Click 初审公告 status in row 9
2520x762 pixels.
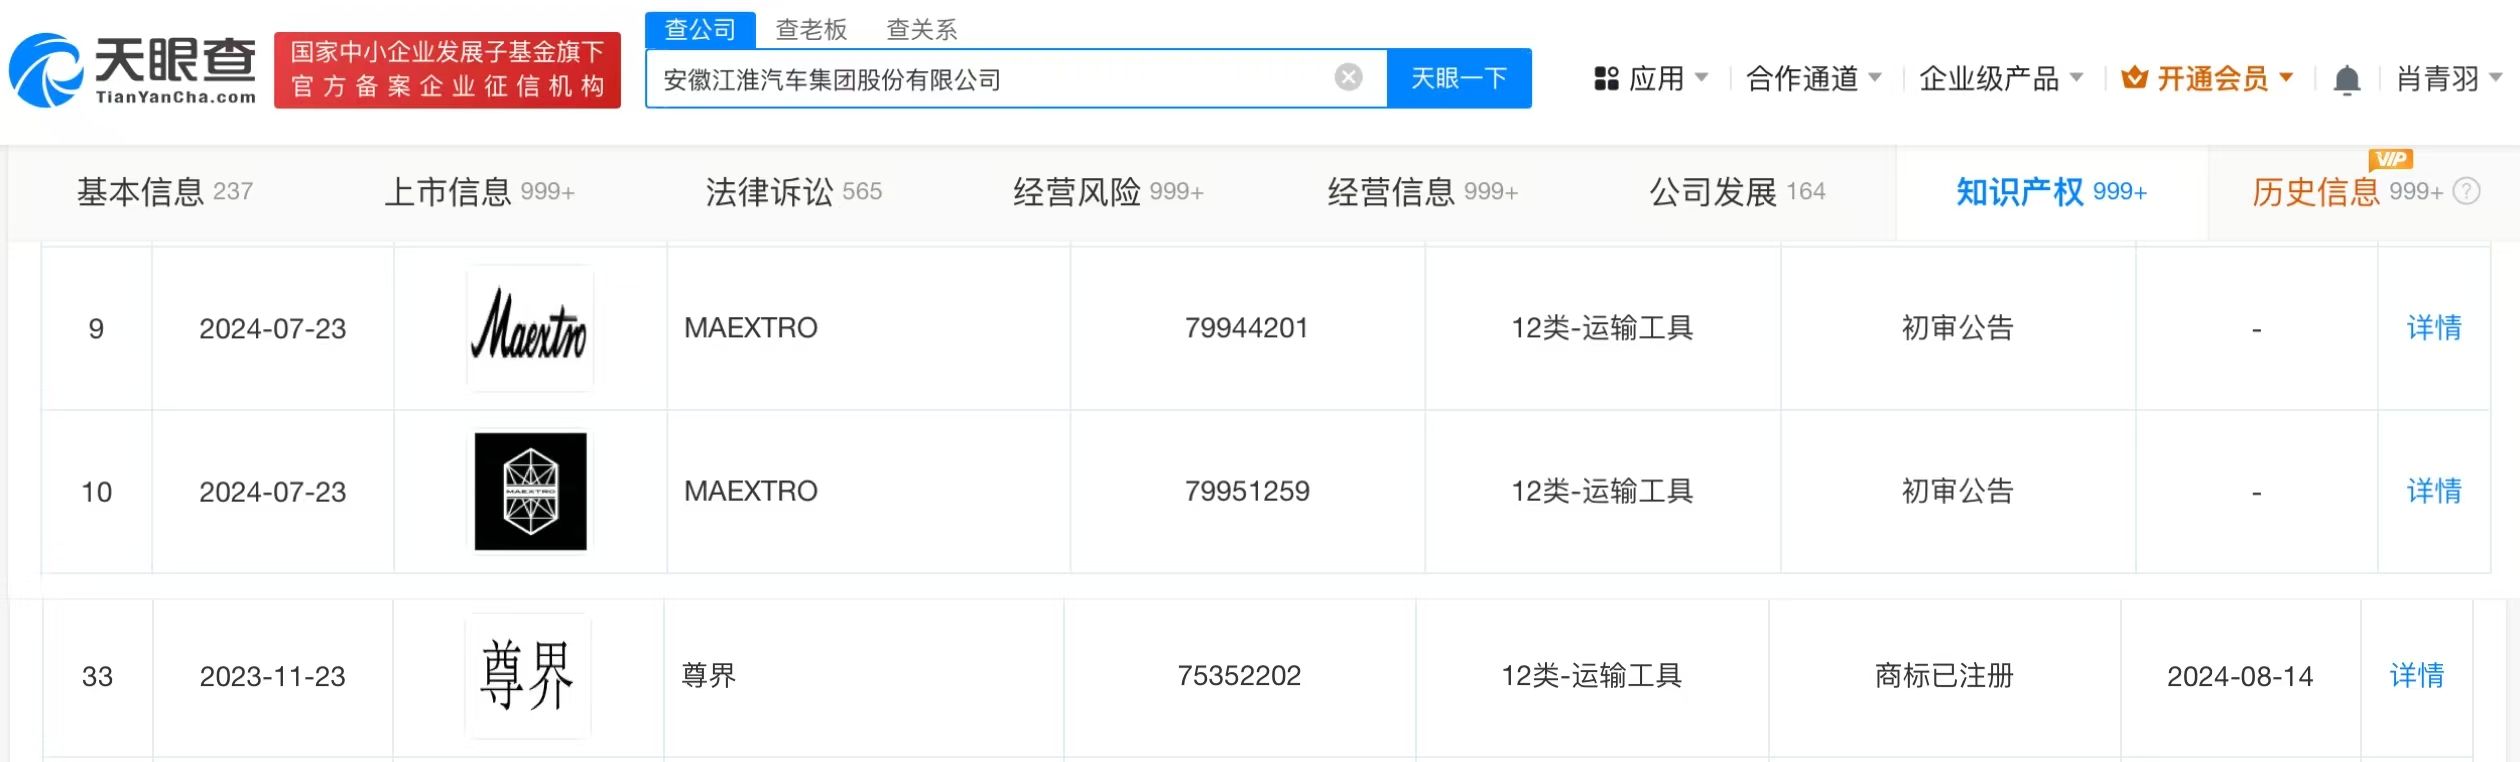(1958, 328)
